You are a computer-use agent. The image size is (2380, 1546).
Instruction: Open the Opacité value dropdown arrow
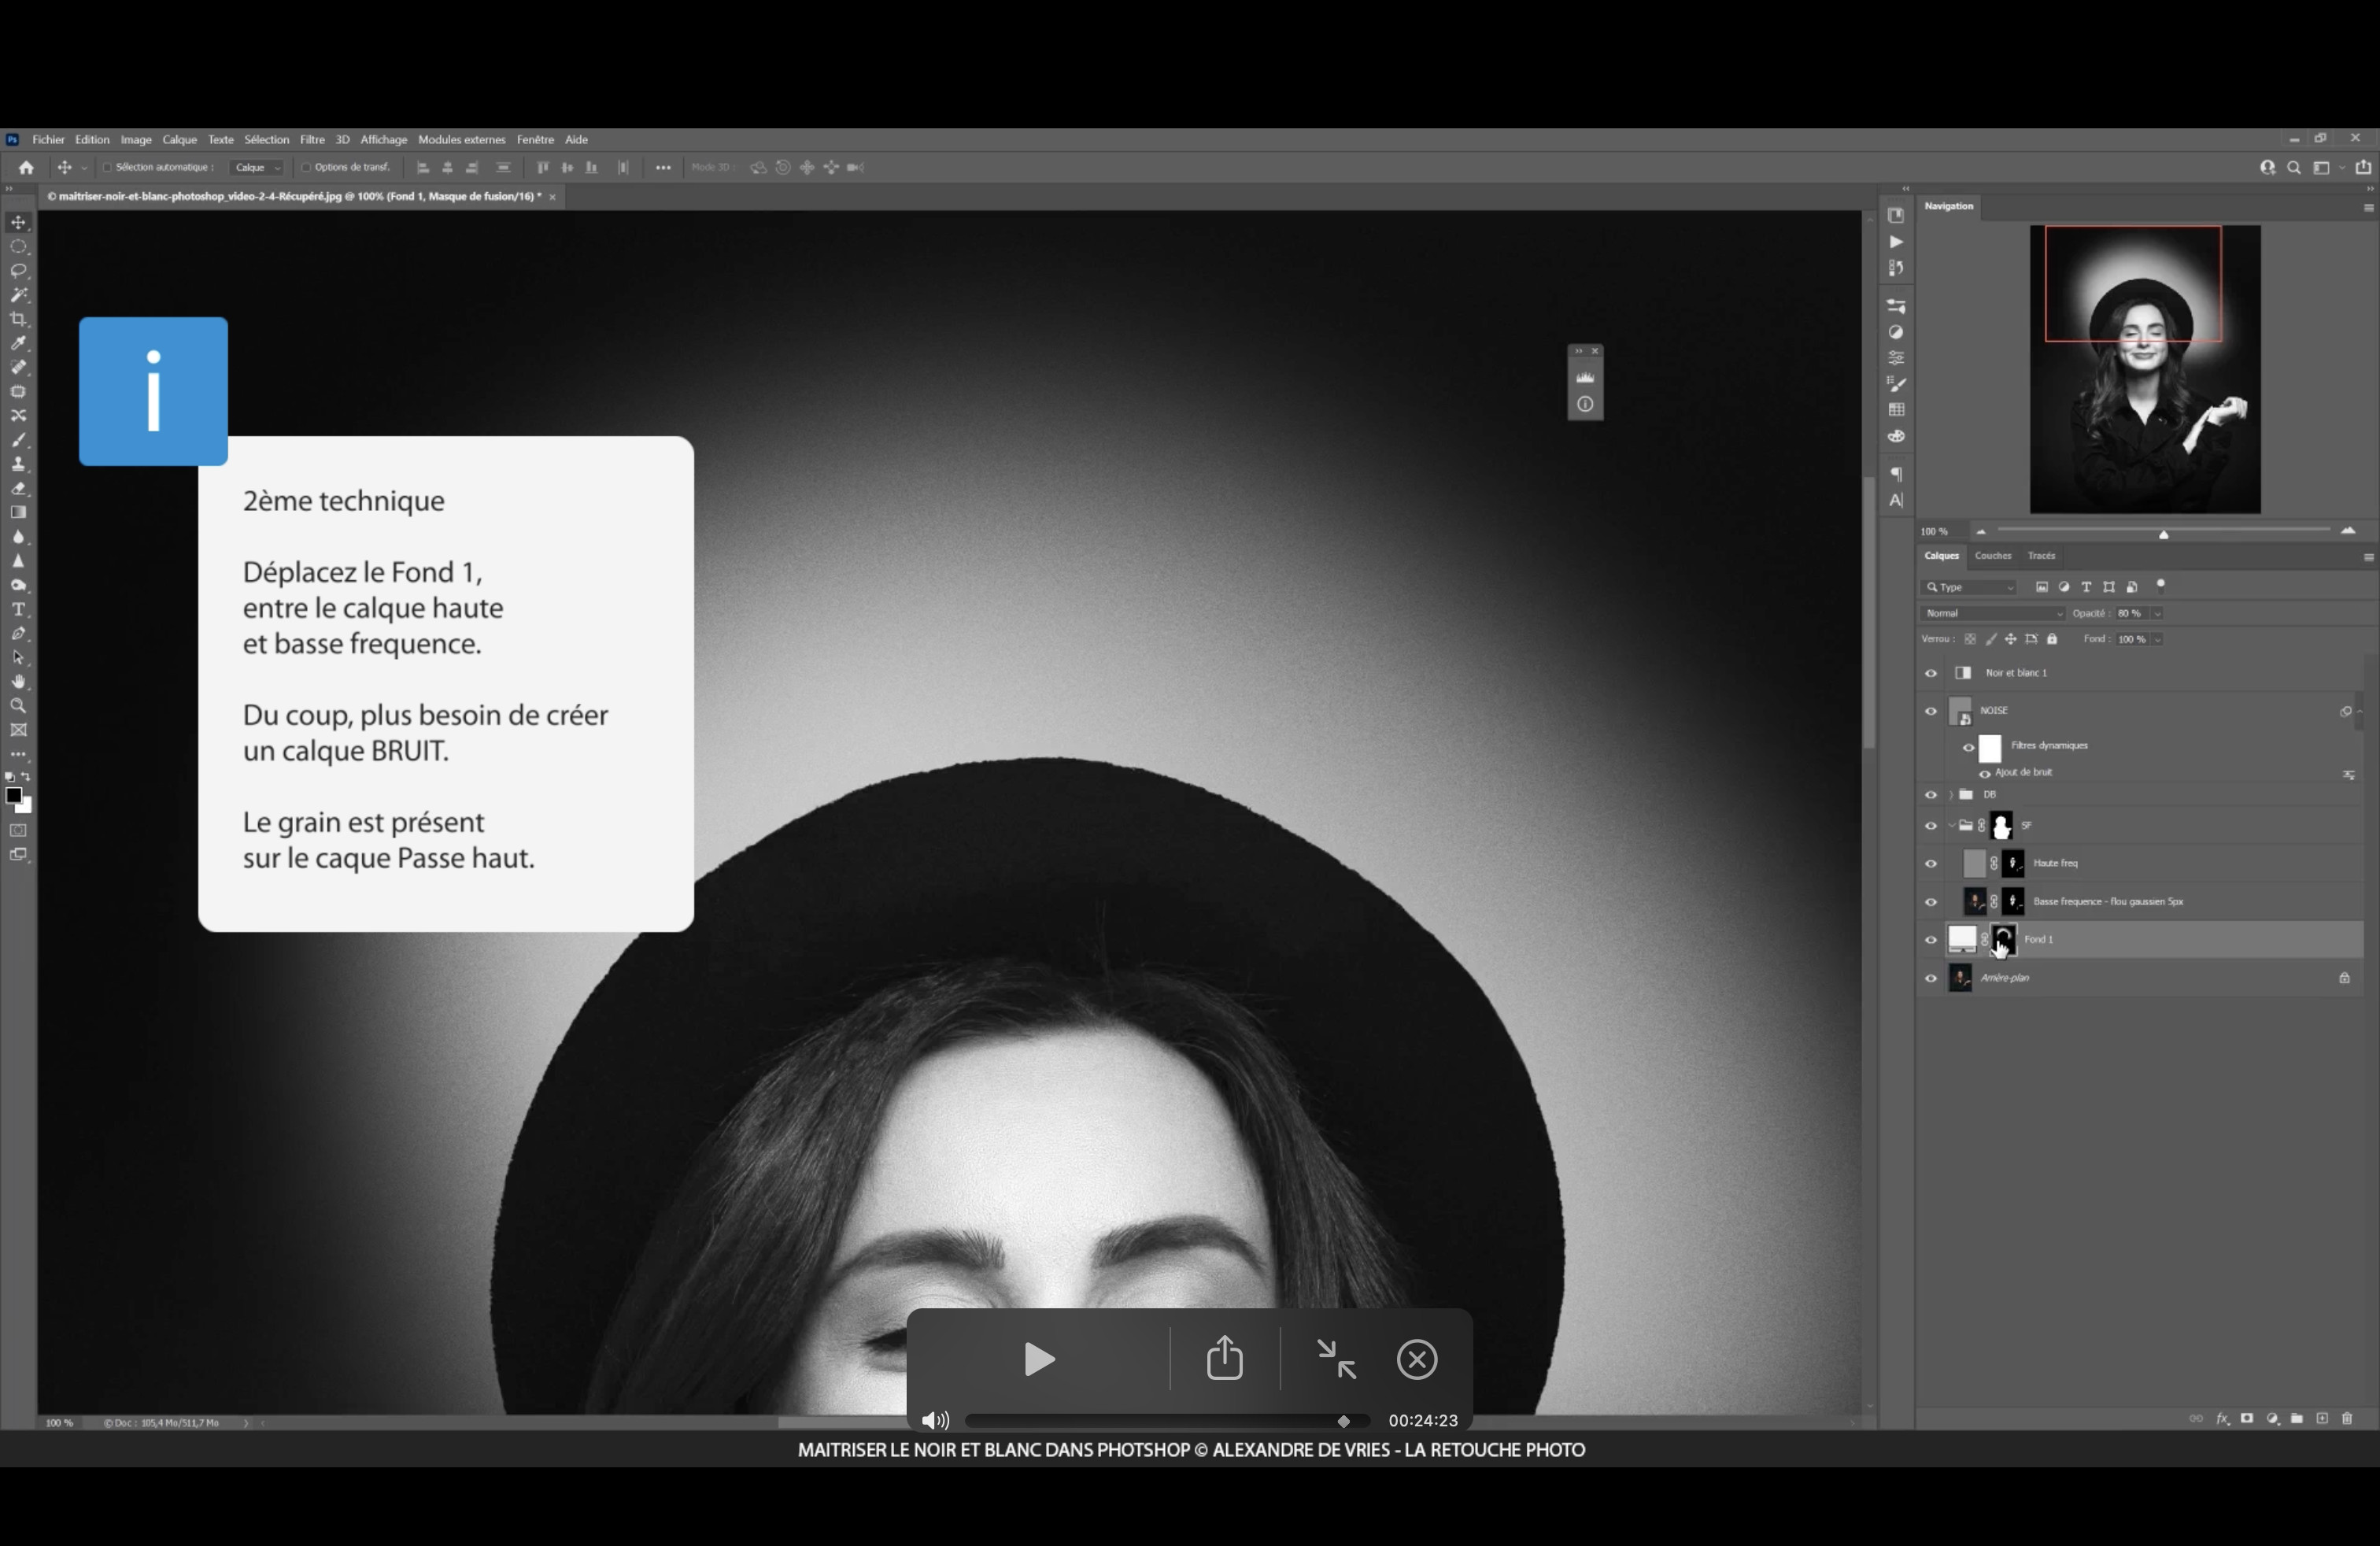2157,613
